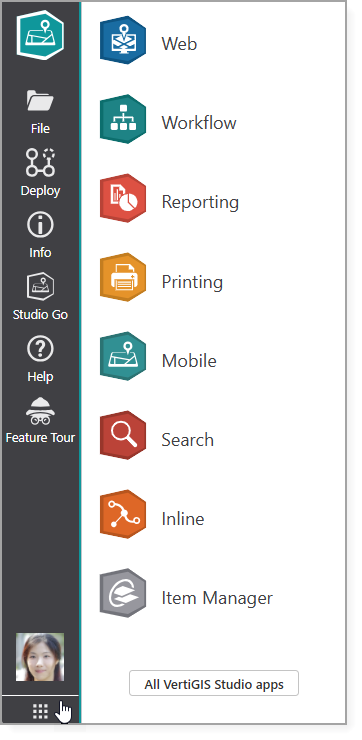Image resolution: width=362 pixels, height=740 pixels.
Task: Select the Mobile label in the app list
Action: pos(189,361)
